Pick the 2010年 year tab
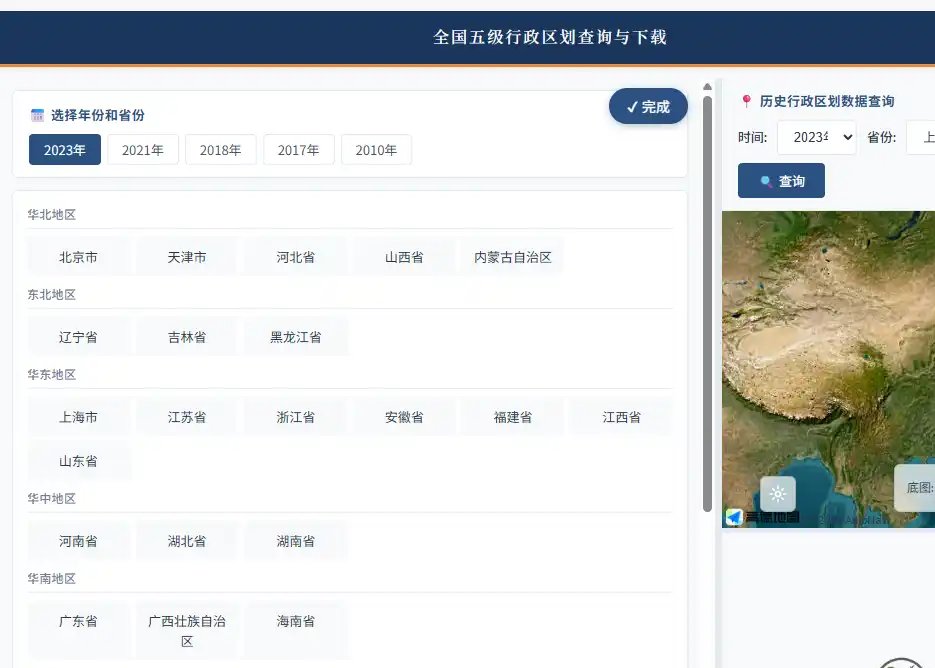Viewport: 935px width, 668px height. coord(376,150)
